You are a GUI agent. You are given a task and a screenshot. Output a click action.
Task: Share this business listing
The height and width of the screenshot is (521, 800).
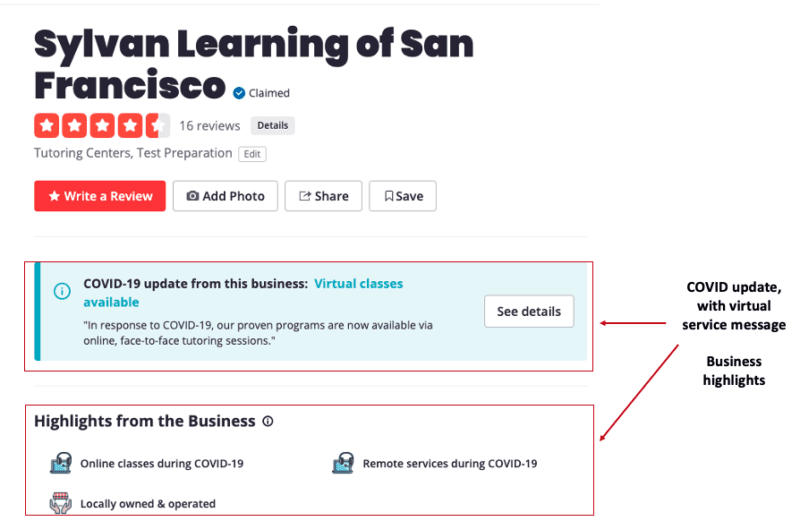pyautogui.click(x=323, y=196)
